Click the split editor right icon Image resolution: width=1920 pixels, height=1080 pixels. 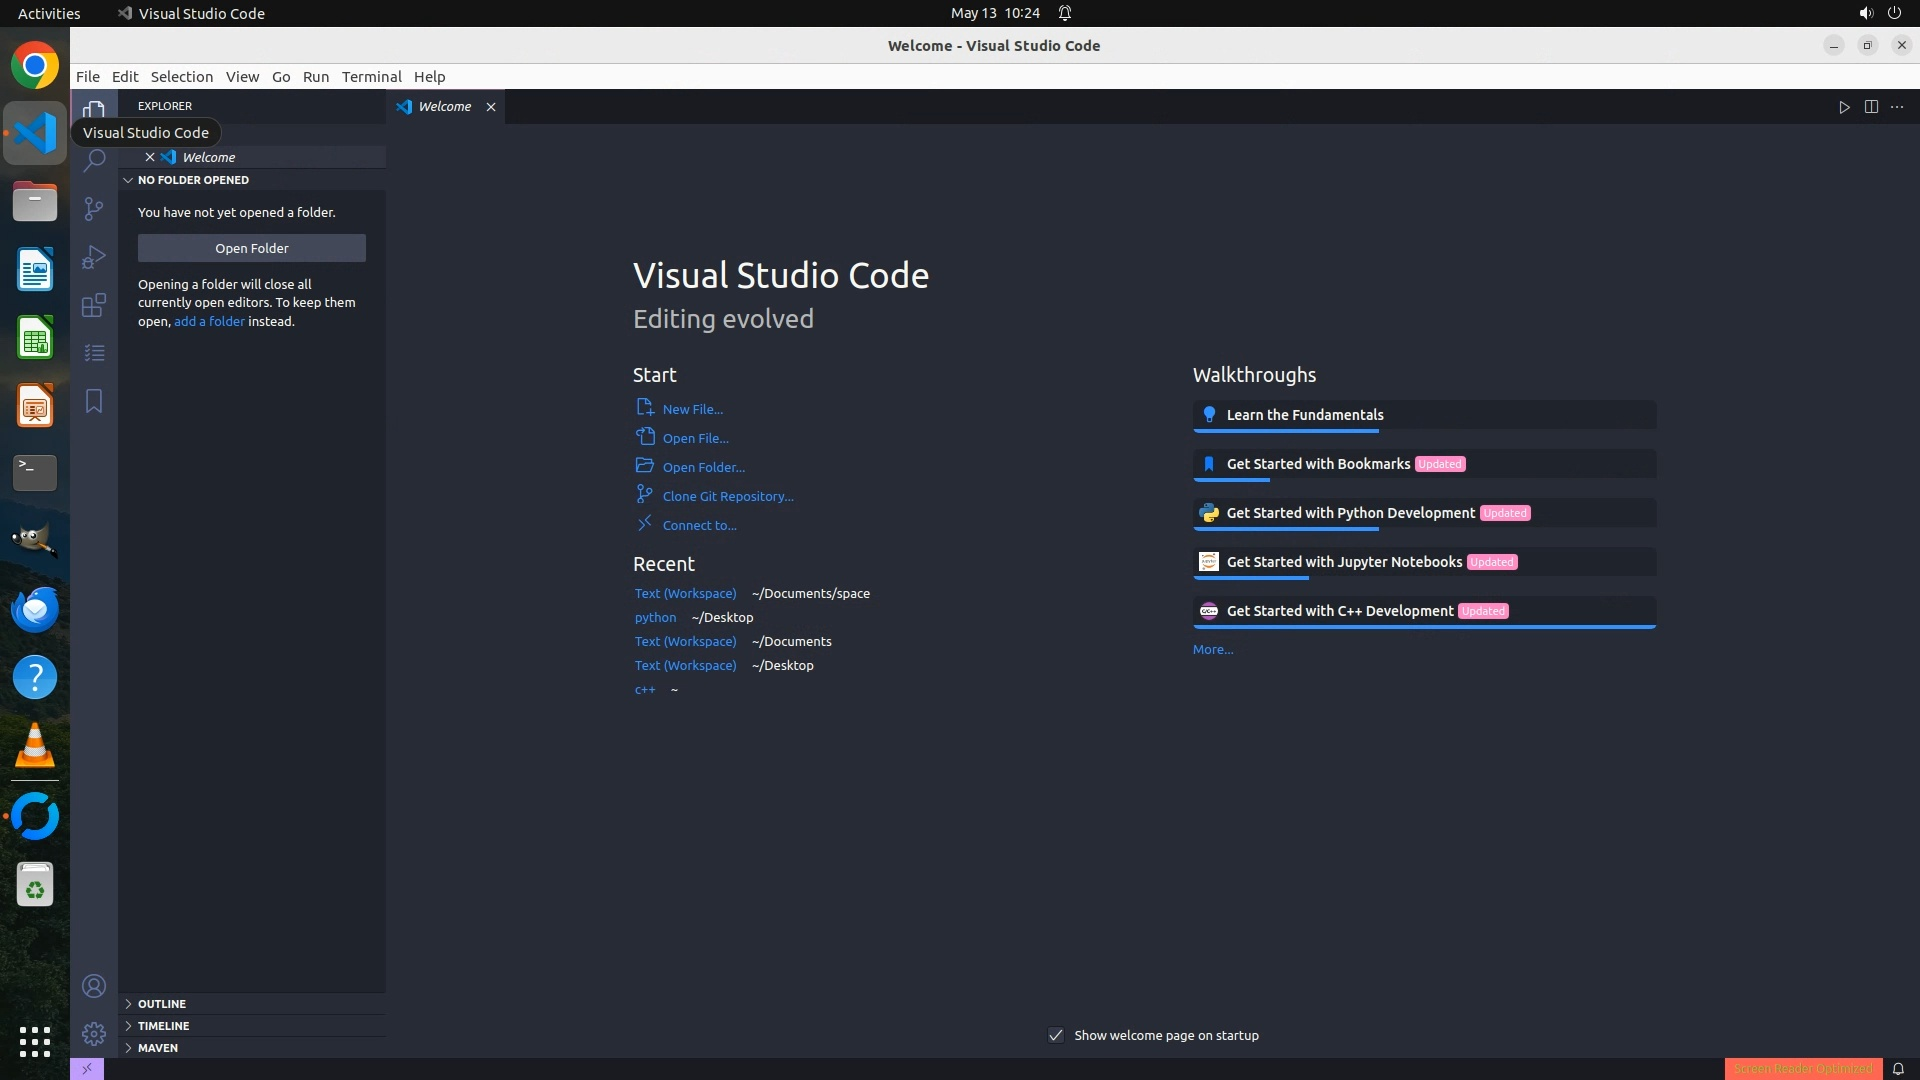coord(1871,107)
